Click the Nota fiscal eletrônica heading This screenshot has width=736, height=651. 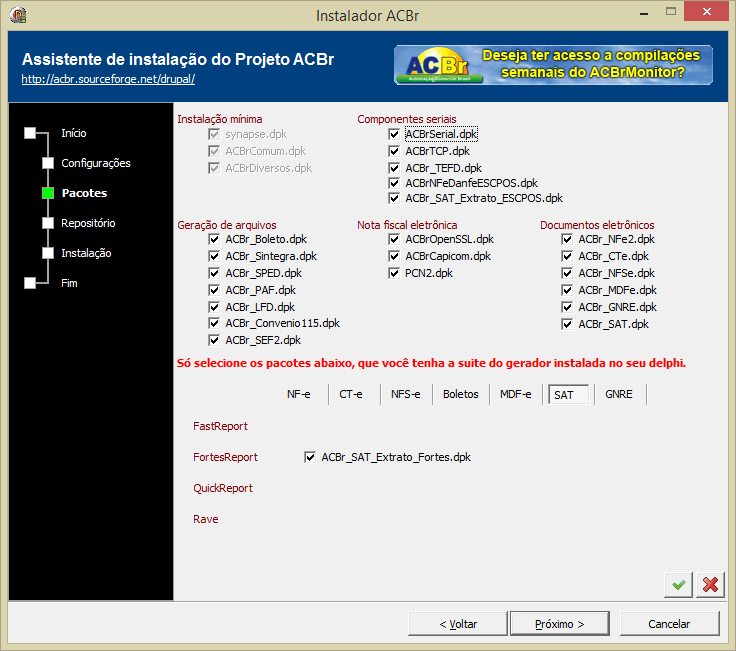407,225
